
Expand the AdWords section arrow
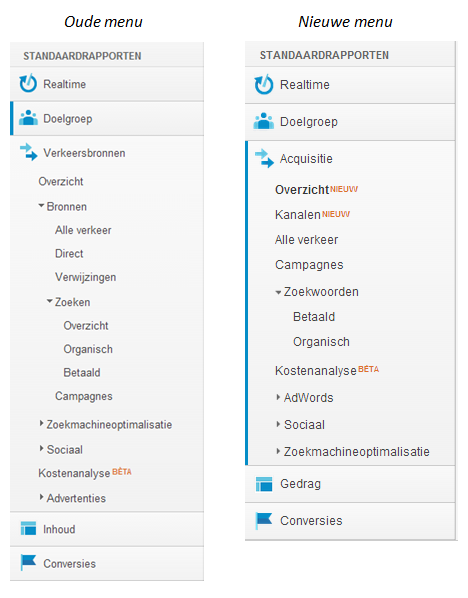click(x=278, y=397)
